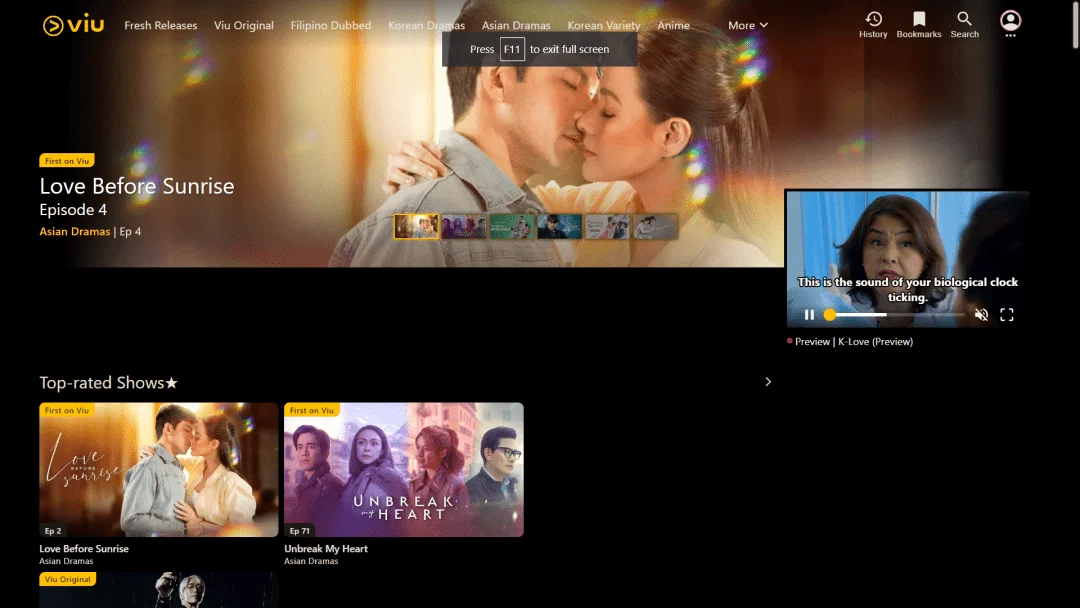Select the first banner carousel thumbnail
This screenshot has height=608, width=1080.
[x=416, y=227]
